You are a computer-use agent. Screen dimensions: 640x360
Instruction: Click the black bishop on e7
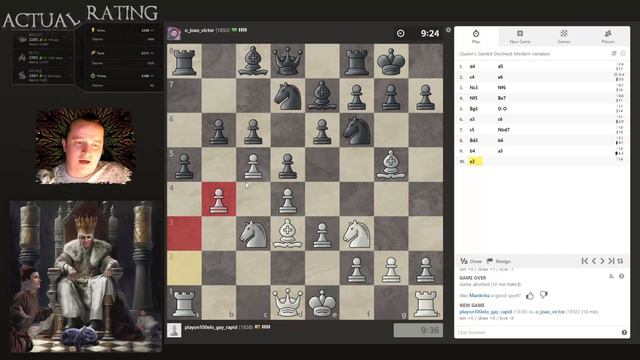coord(322,96)
